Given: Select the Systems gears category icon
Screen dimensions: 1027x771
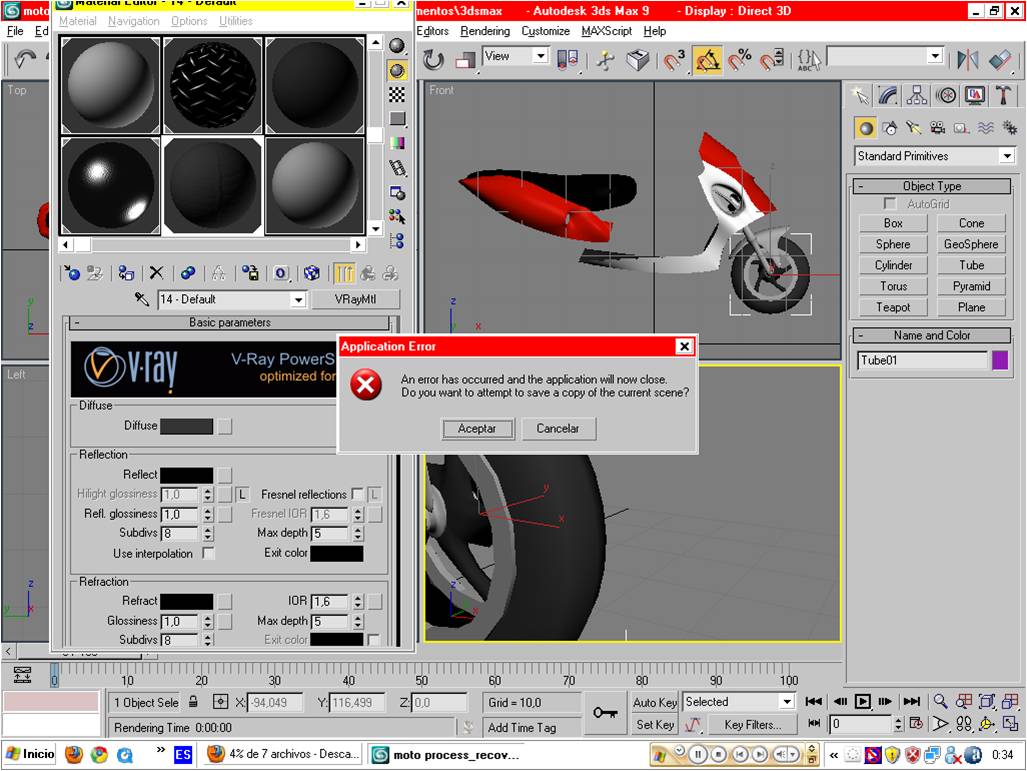Looking at the screenshot, I should click(x=1009, y=128).
